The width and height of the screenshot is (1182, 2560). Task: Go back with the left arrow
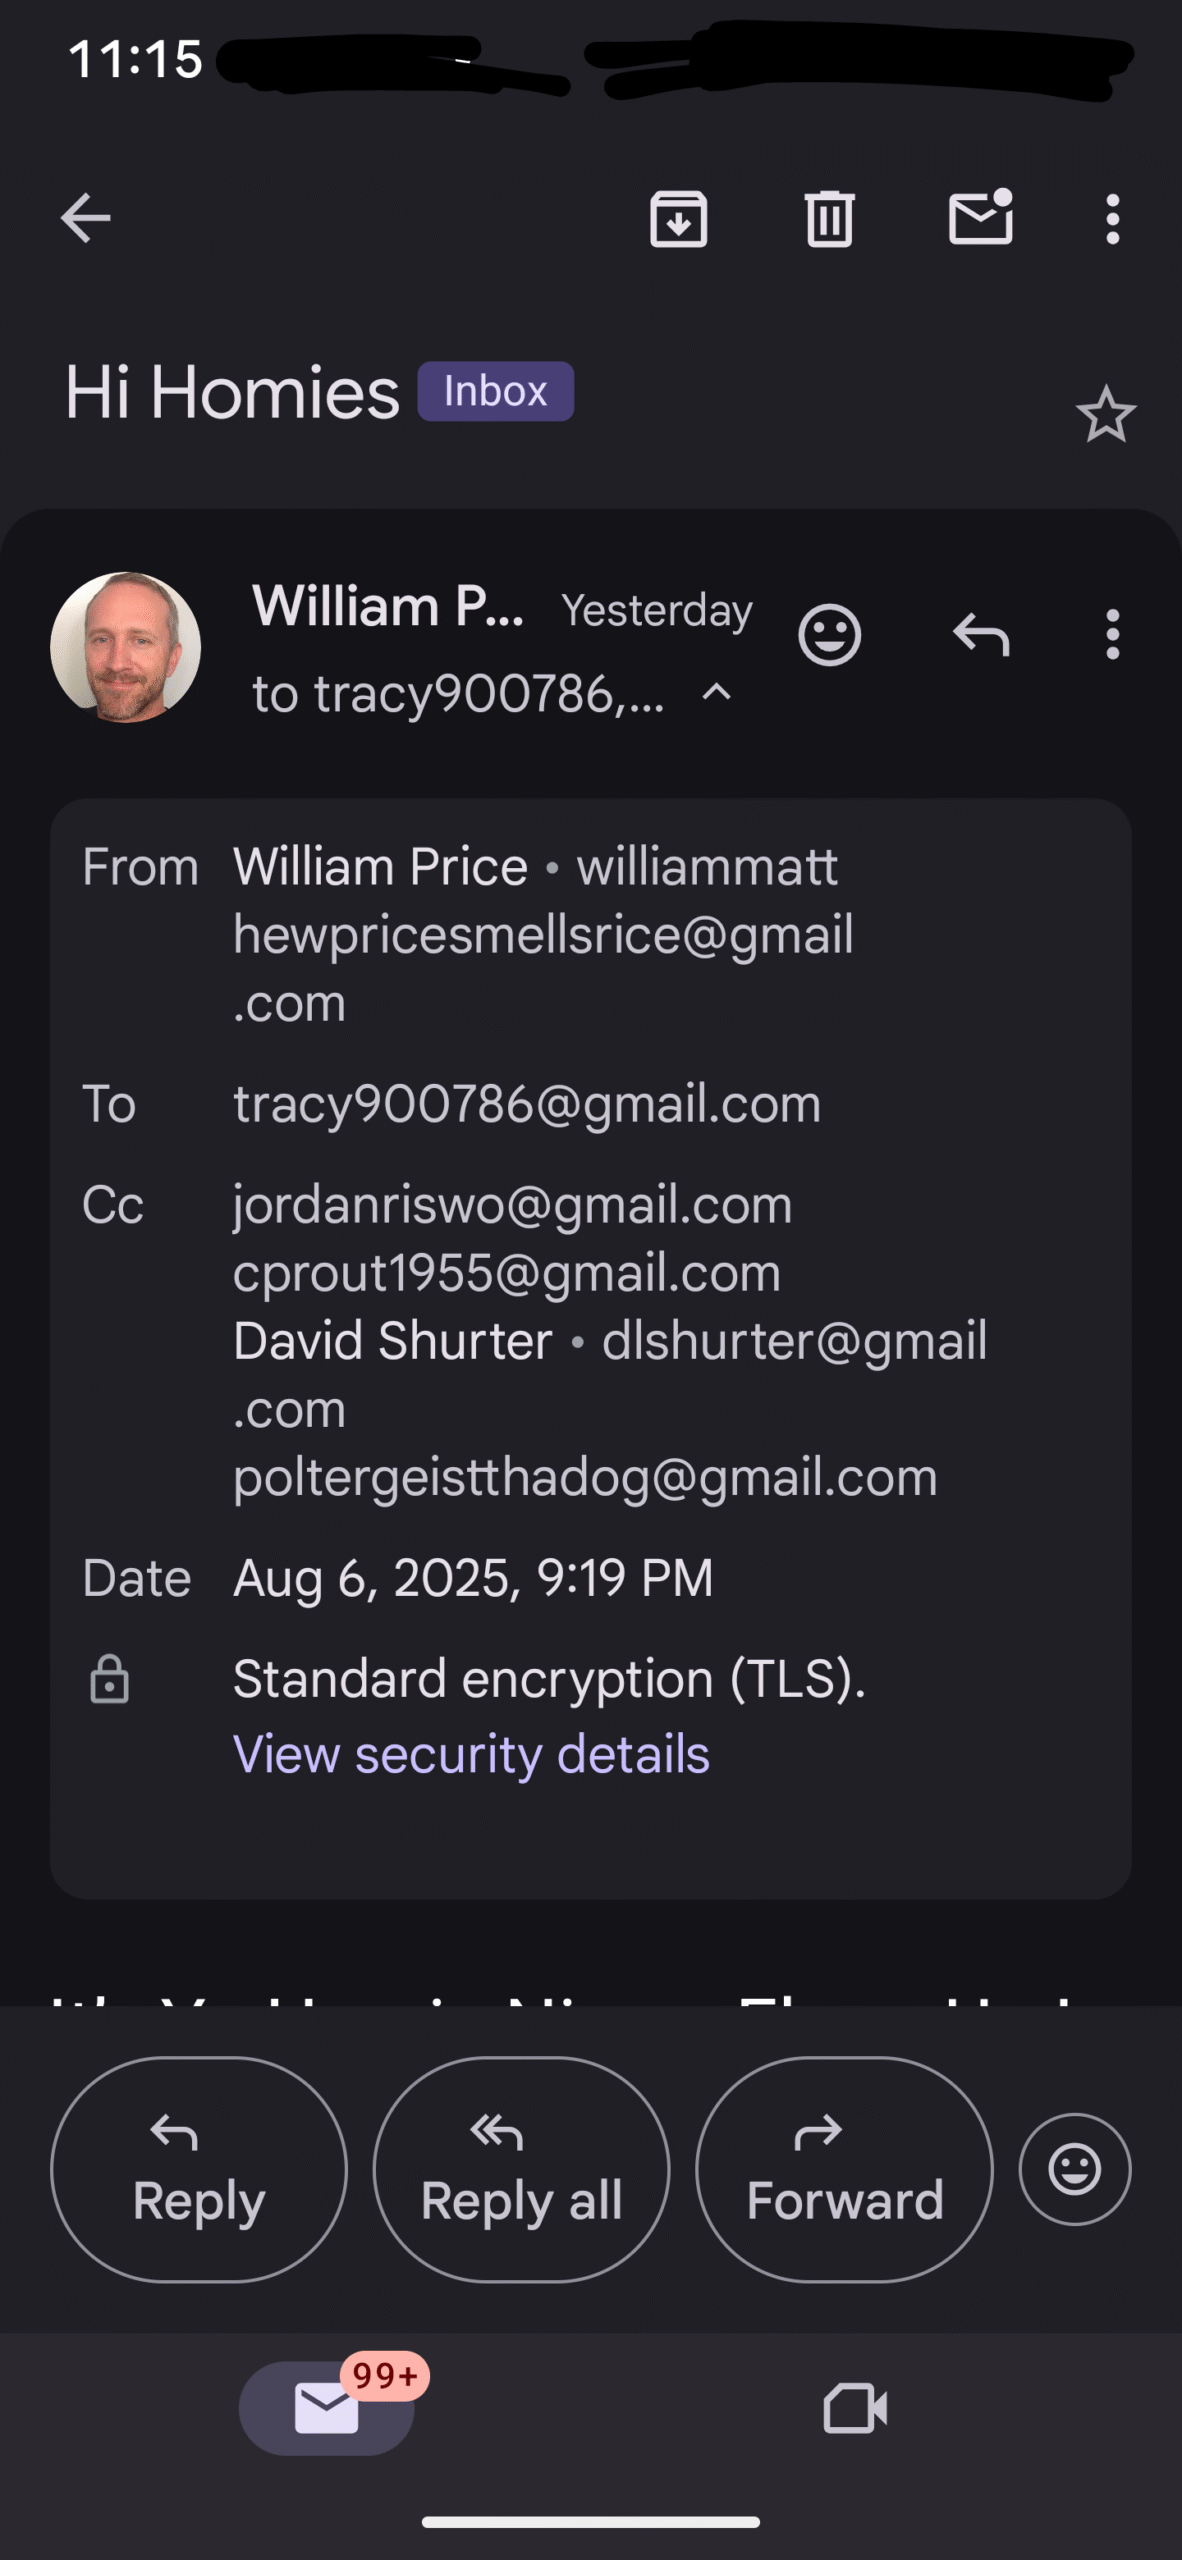(x=85, y=218)
